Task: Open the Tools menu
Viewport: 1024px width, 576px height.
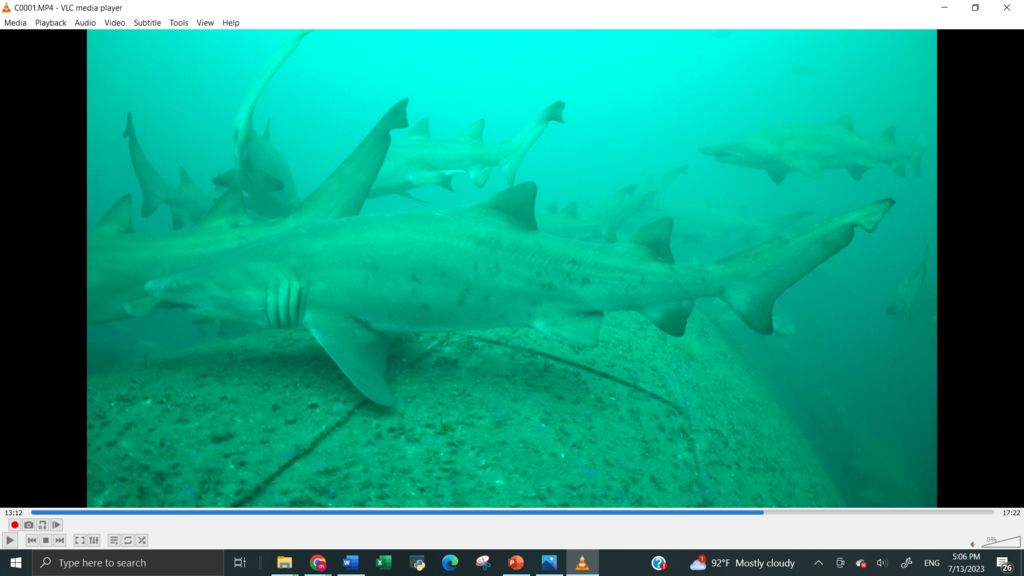Action: 178,22
